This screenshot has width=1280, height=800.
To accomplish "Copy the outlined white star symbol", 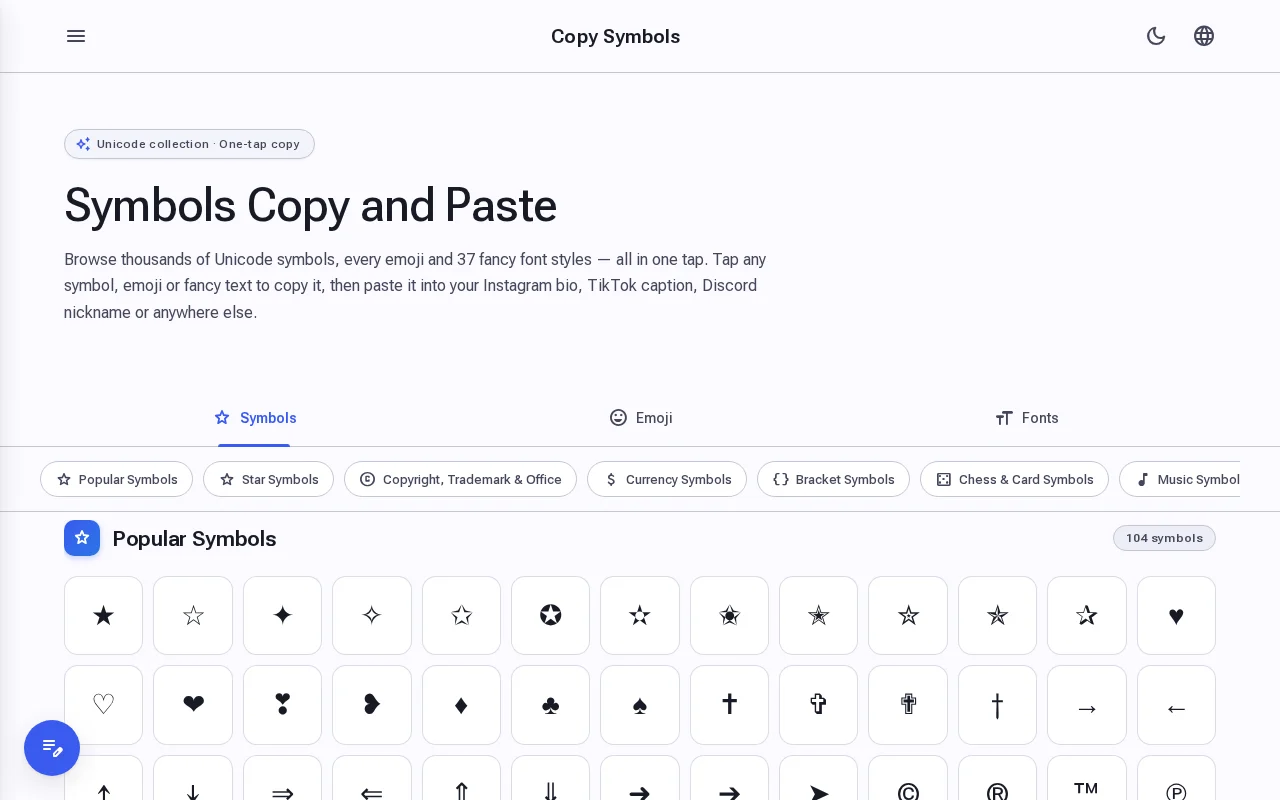I will (x=193, y=615).
